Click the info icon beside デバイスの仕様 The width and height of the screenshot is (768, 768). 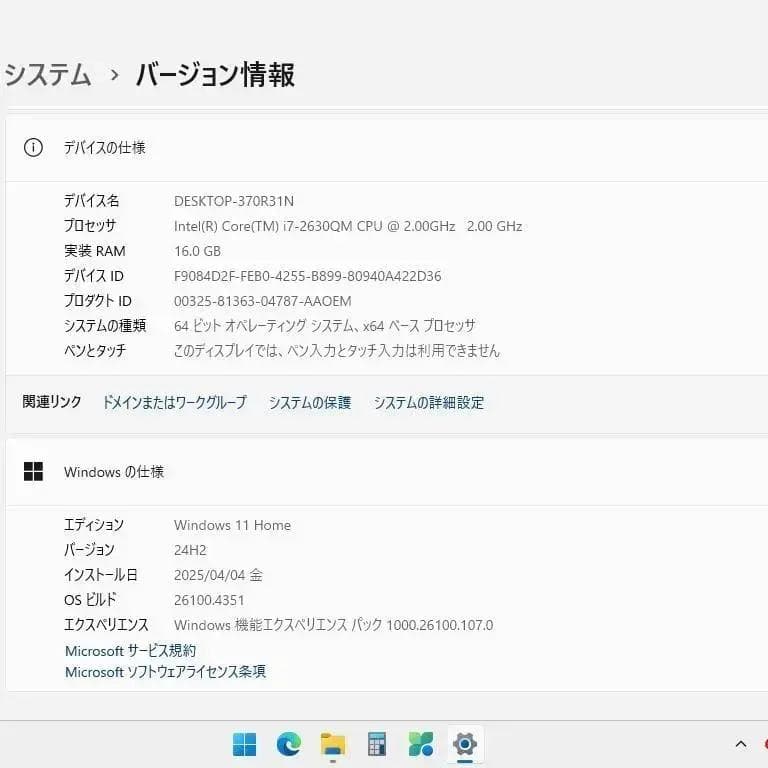(33, 147)
